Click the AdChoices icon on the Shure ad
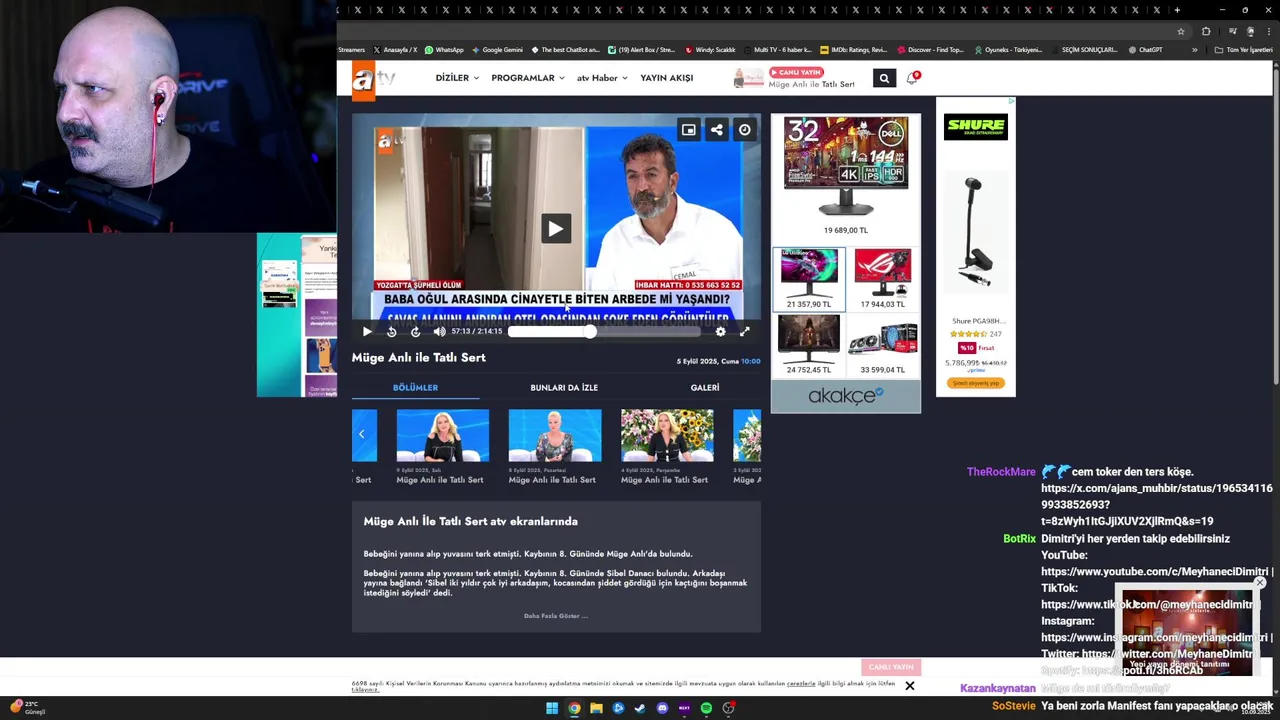This screenshot has height=720, width=1280. point(1011,101)
